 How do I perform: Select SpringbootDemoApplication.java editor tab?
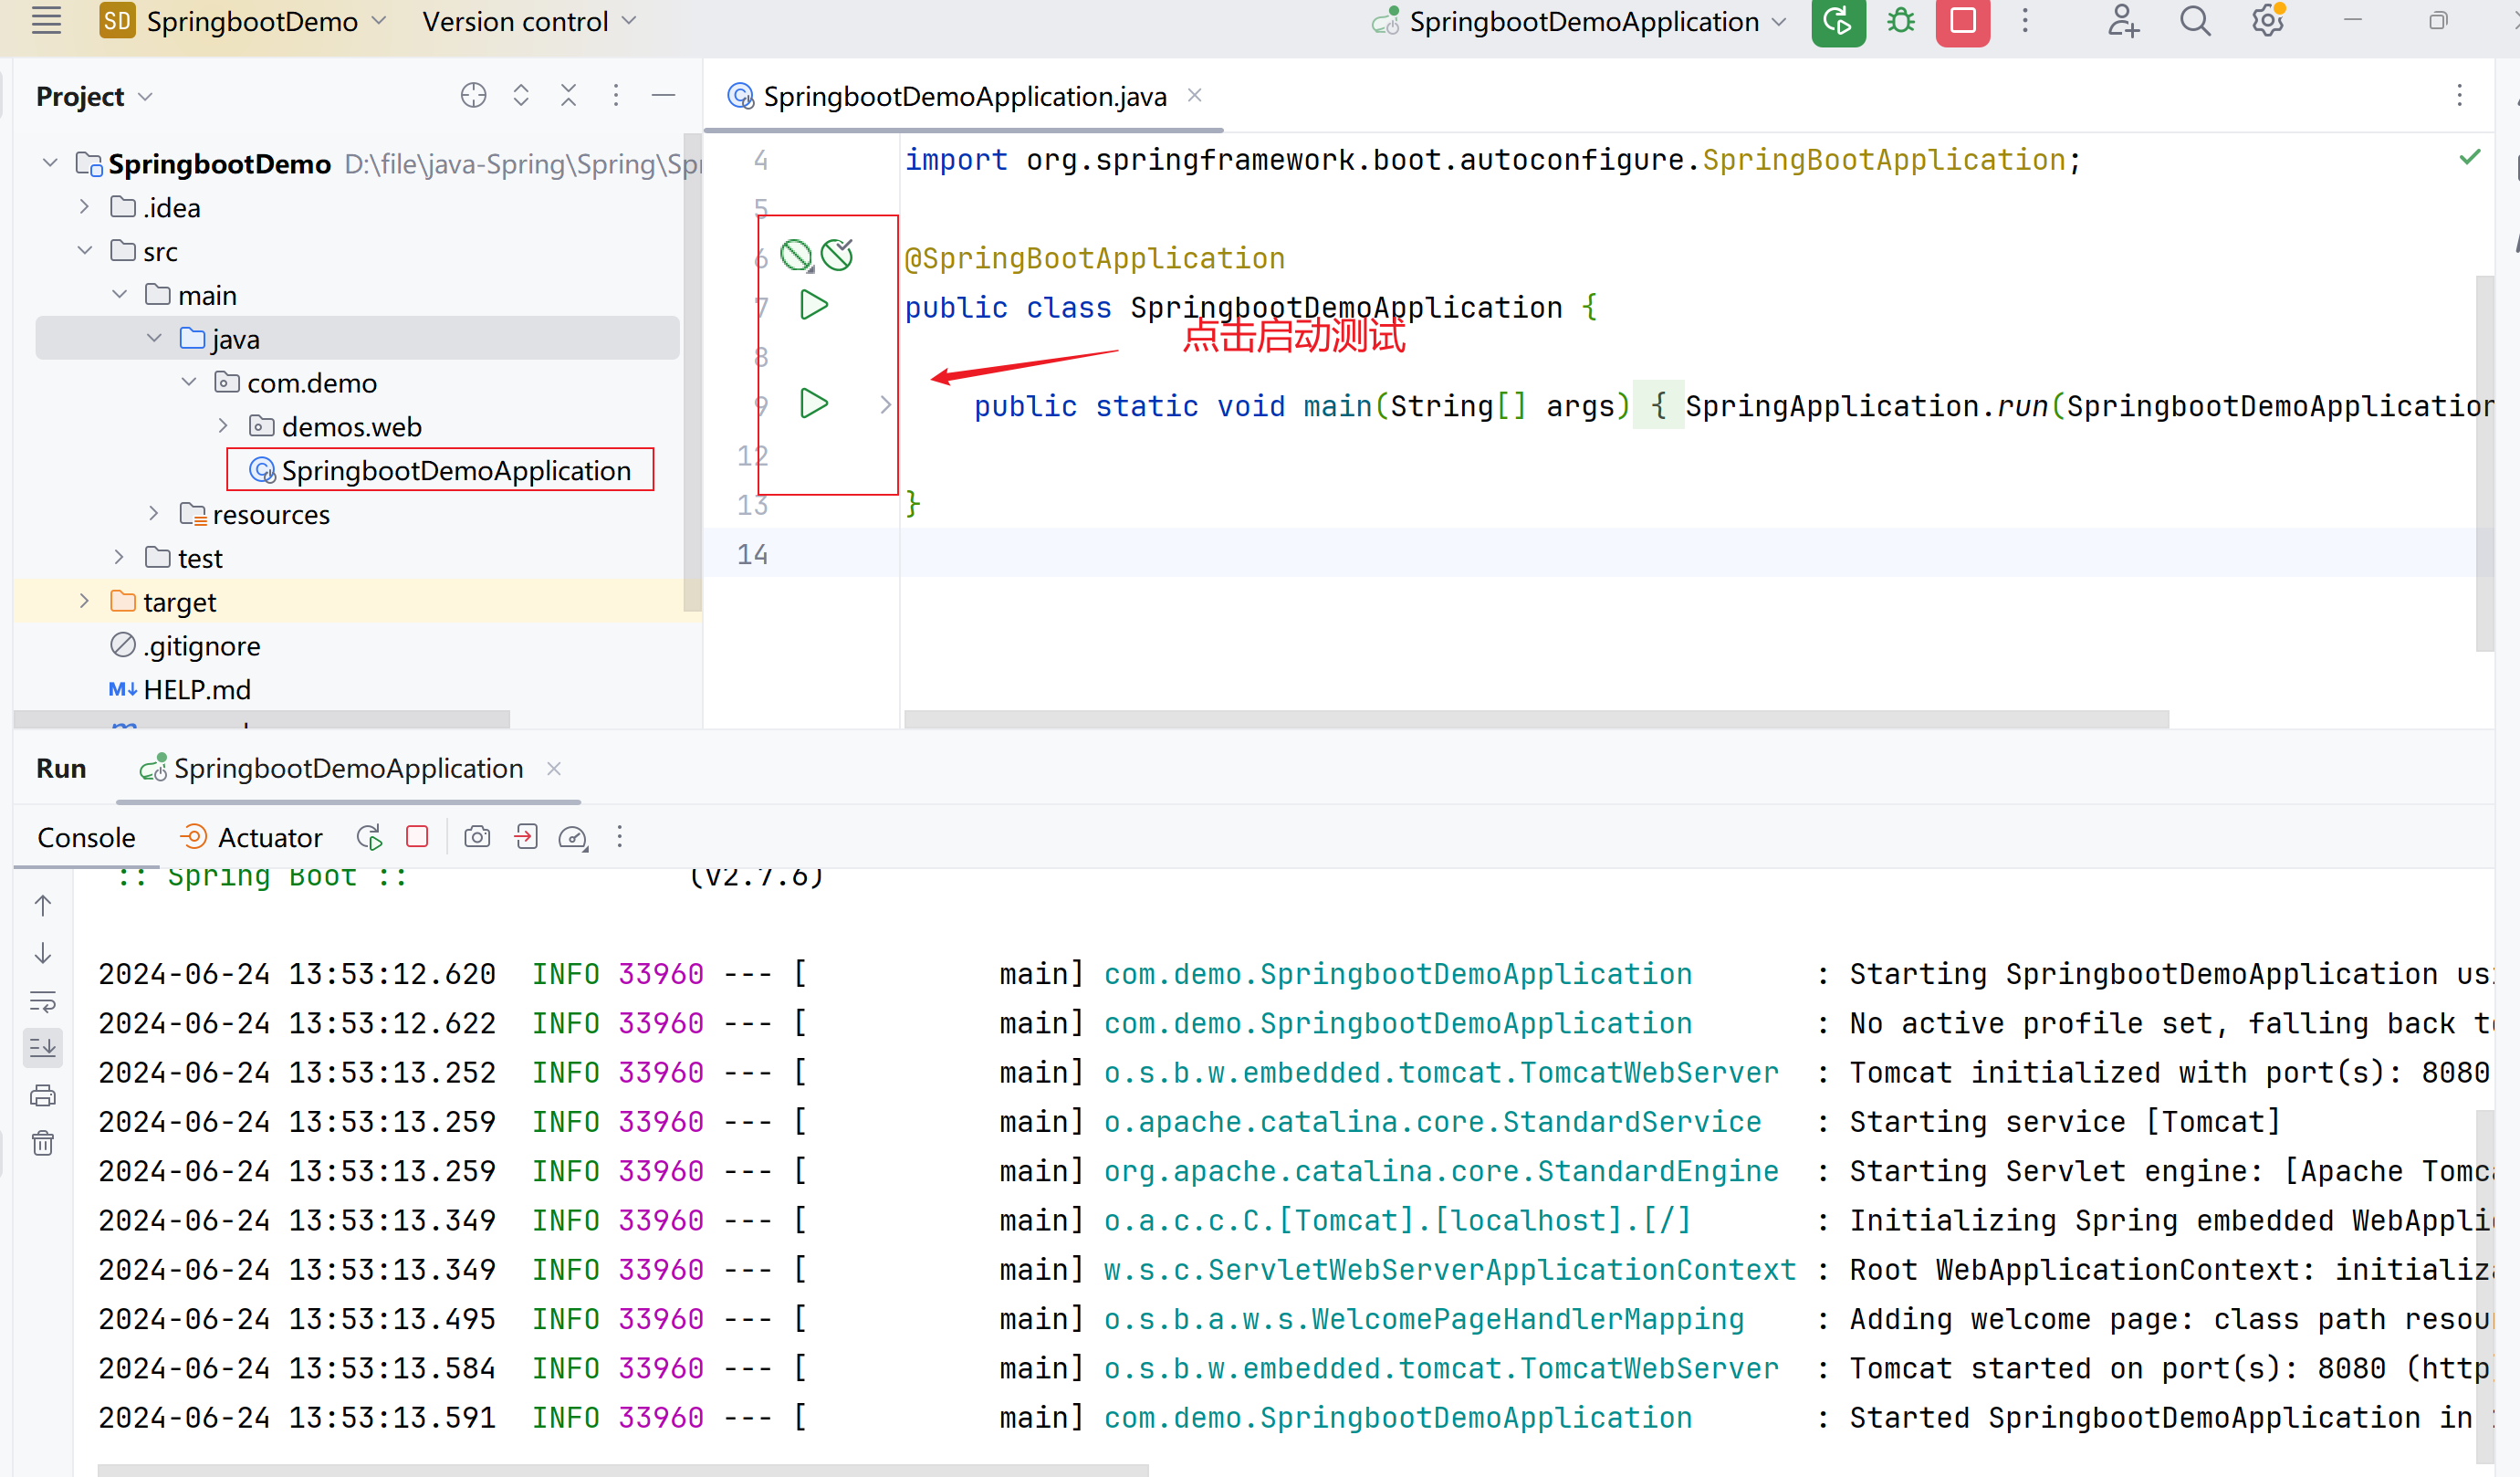964,97
